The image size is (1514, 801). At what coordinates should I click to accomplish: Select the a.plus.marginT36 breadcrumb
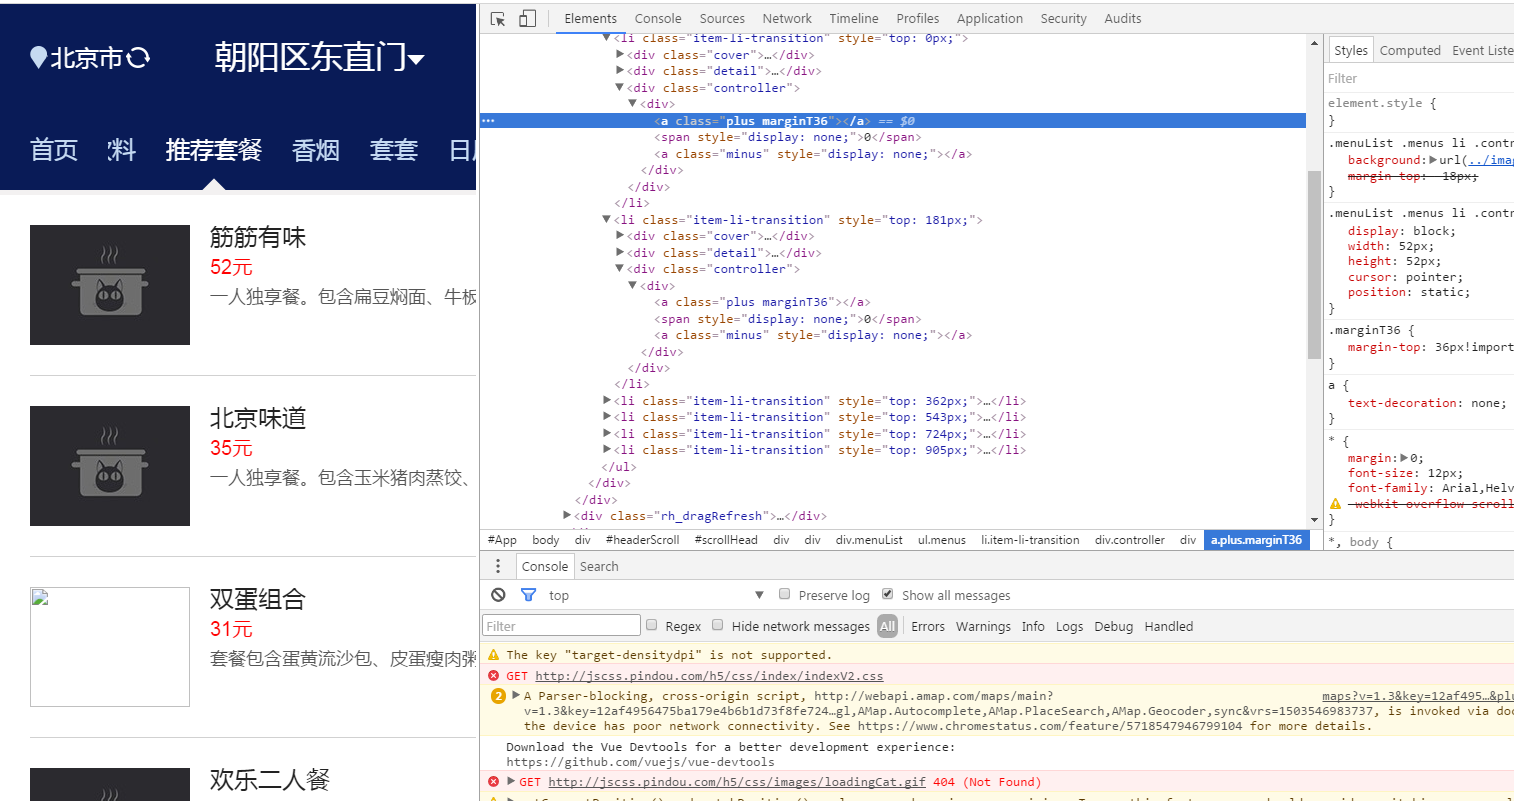click(x=1256, y=540)
